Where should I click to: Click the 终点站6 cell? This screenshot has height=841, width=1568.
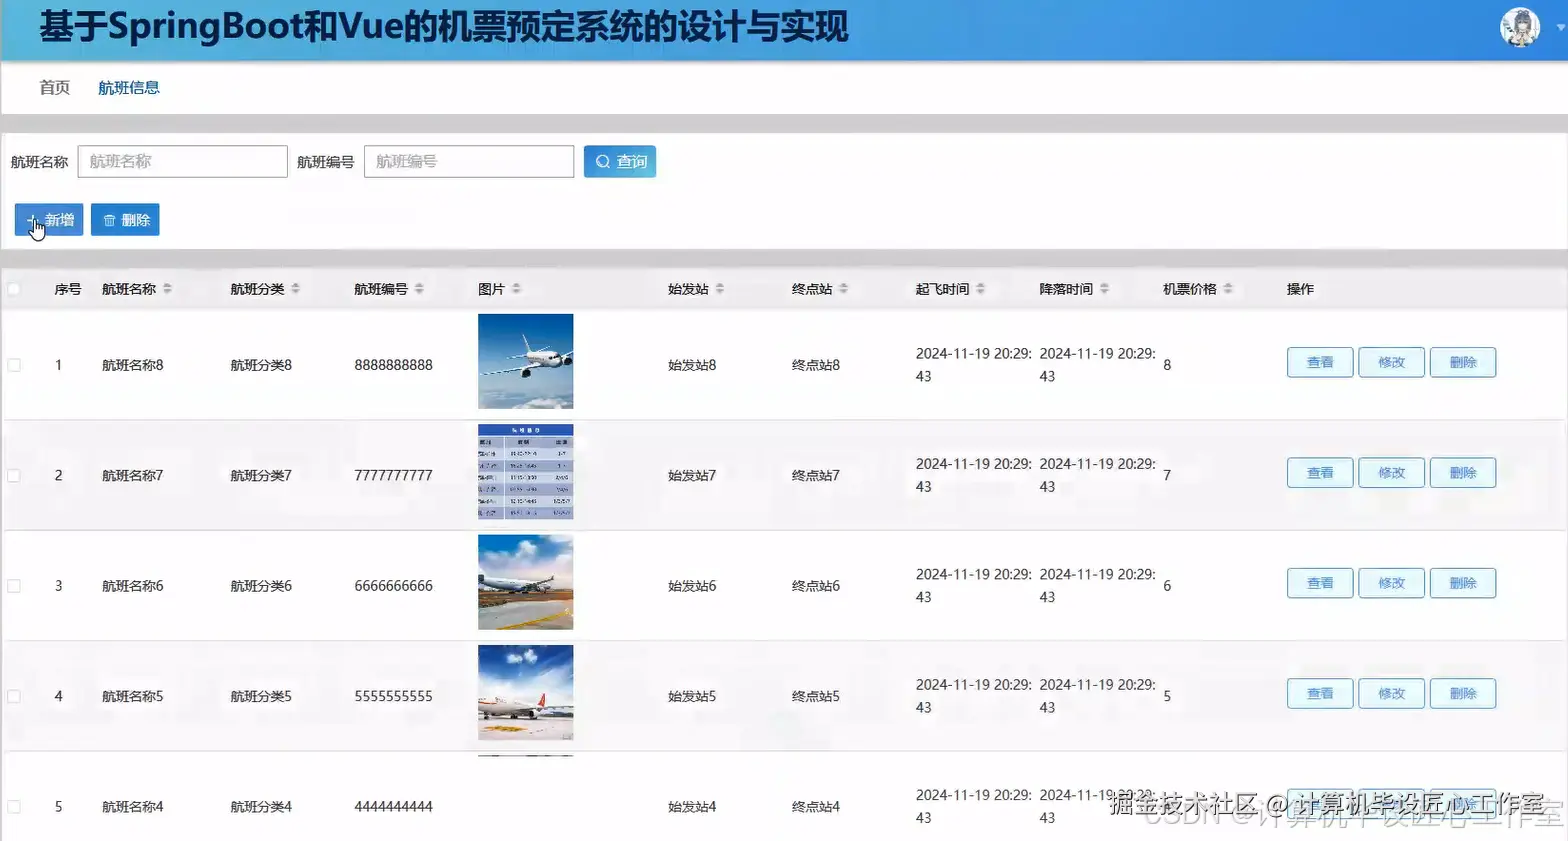(816, 586)
